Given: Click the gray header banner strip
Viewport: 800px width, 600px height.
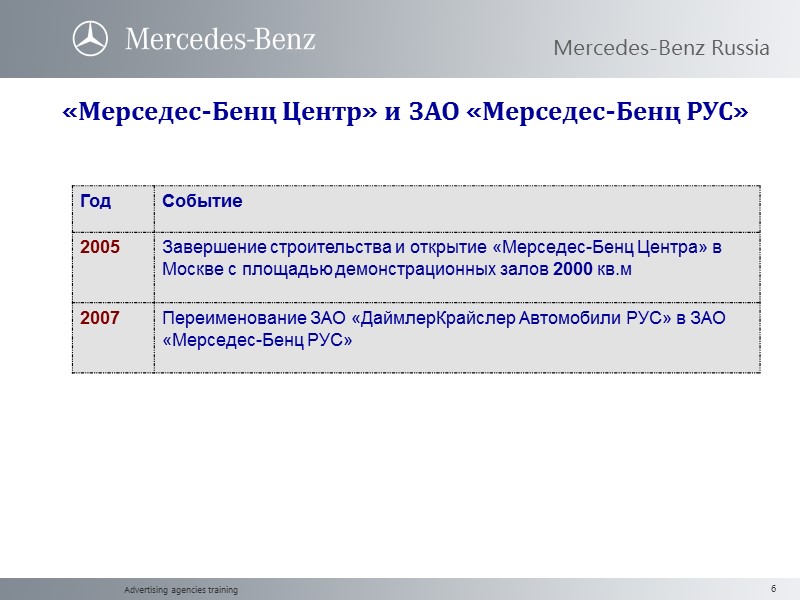Looking at the screenshot, I should (x=450, y=38).
